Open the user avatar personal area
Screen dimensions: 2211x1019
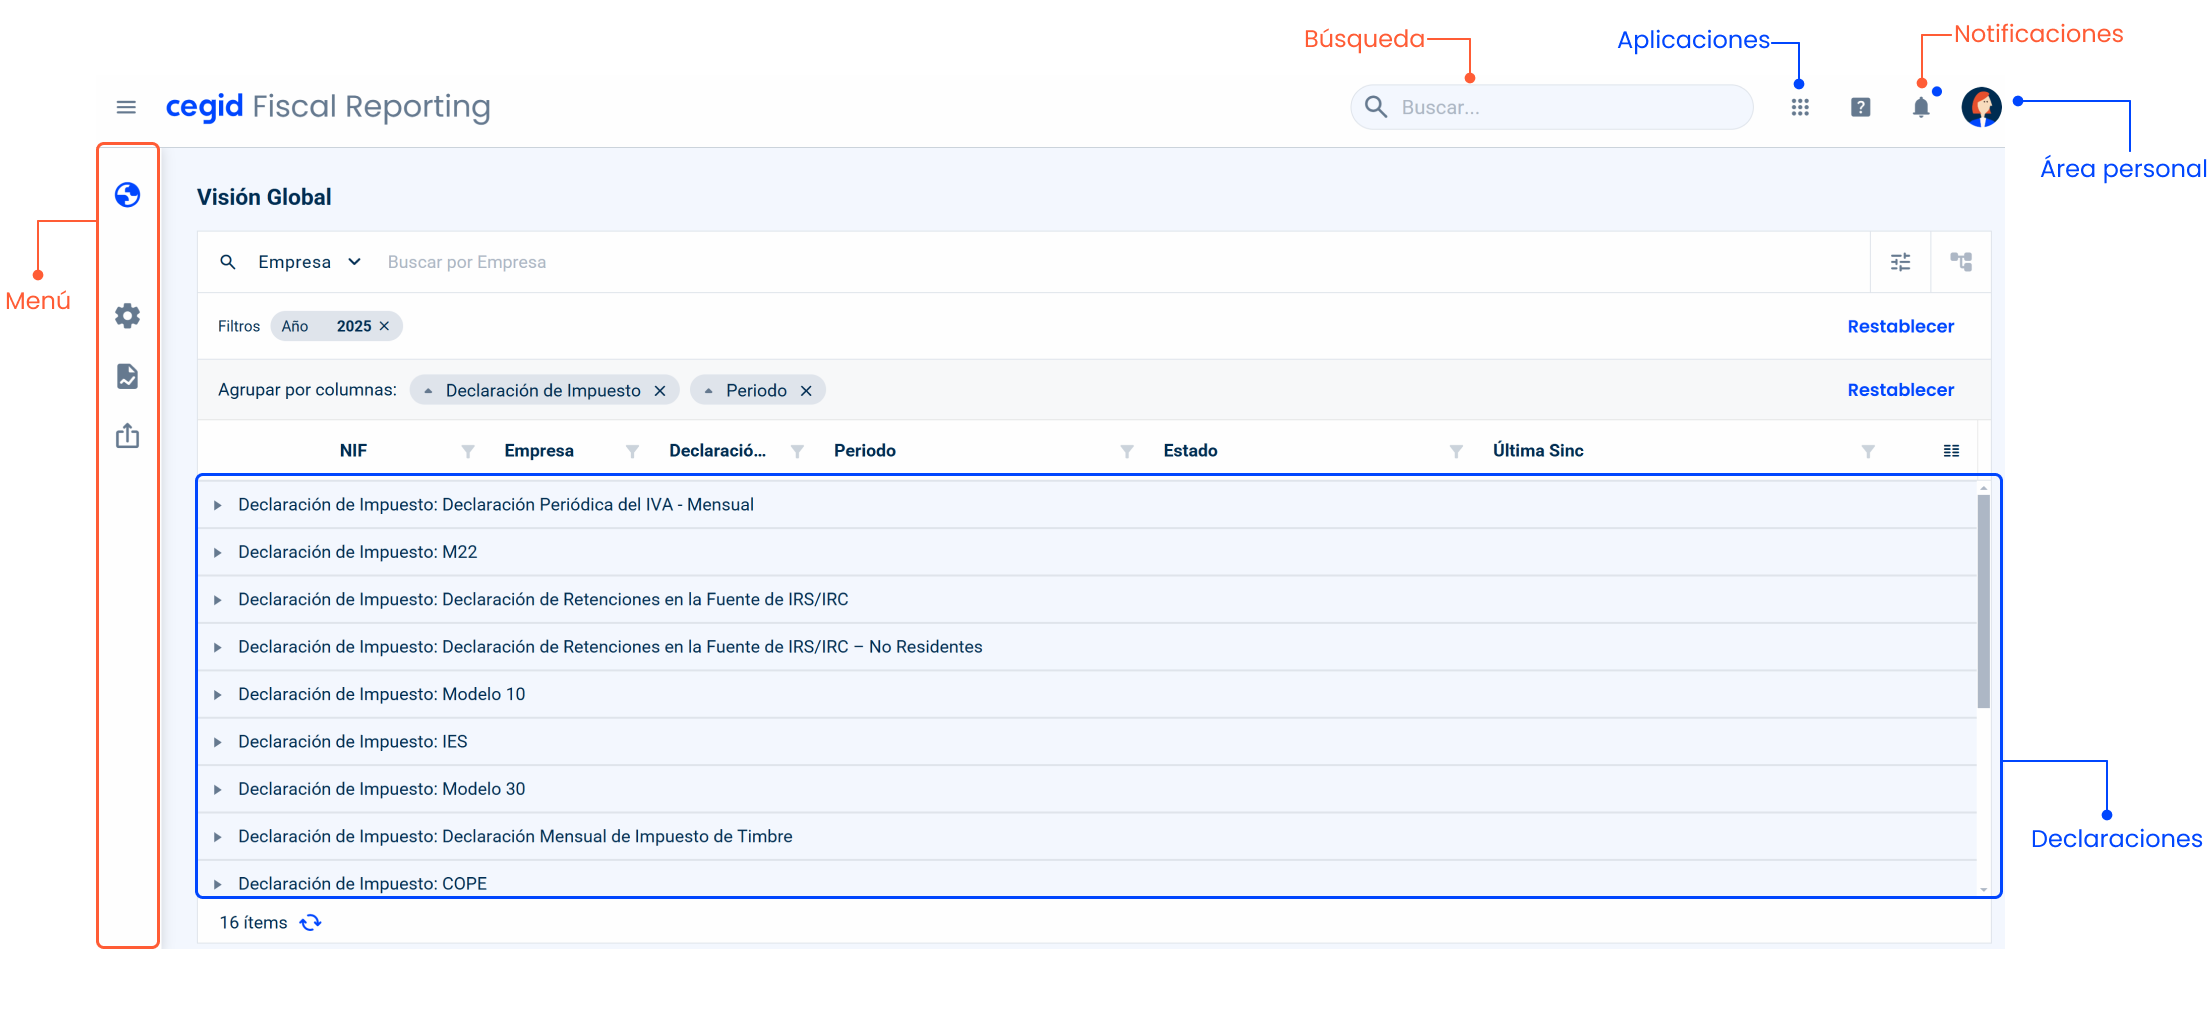coord(1980,107)
